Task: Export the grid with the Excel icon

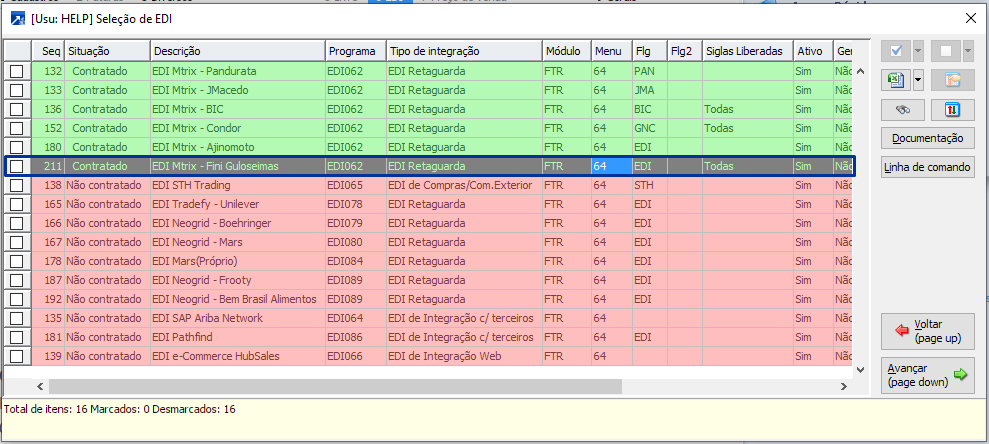Action: 896,80
